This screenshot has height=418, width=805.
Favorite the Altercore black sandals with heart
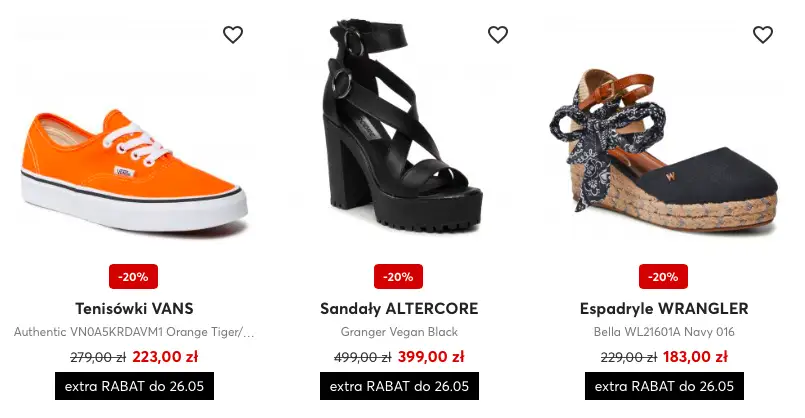[498, 35]
